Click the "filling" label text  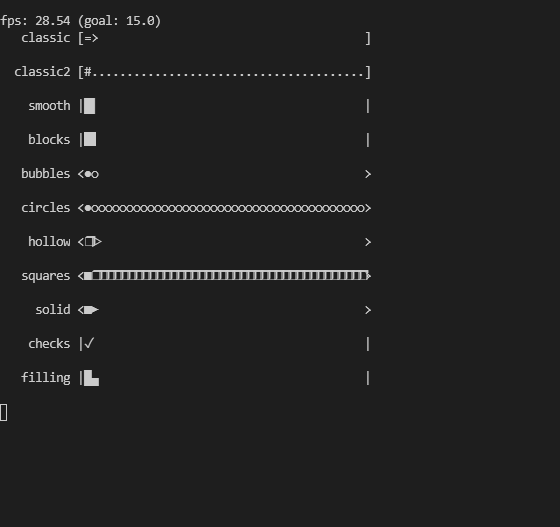click(46, 378)
